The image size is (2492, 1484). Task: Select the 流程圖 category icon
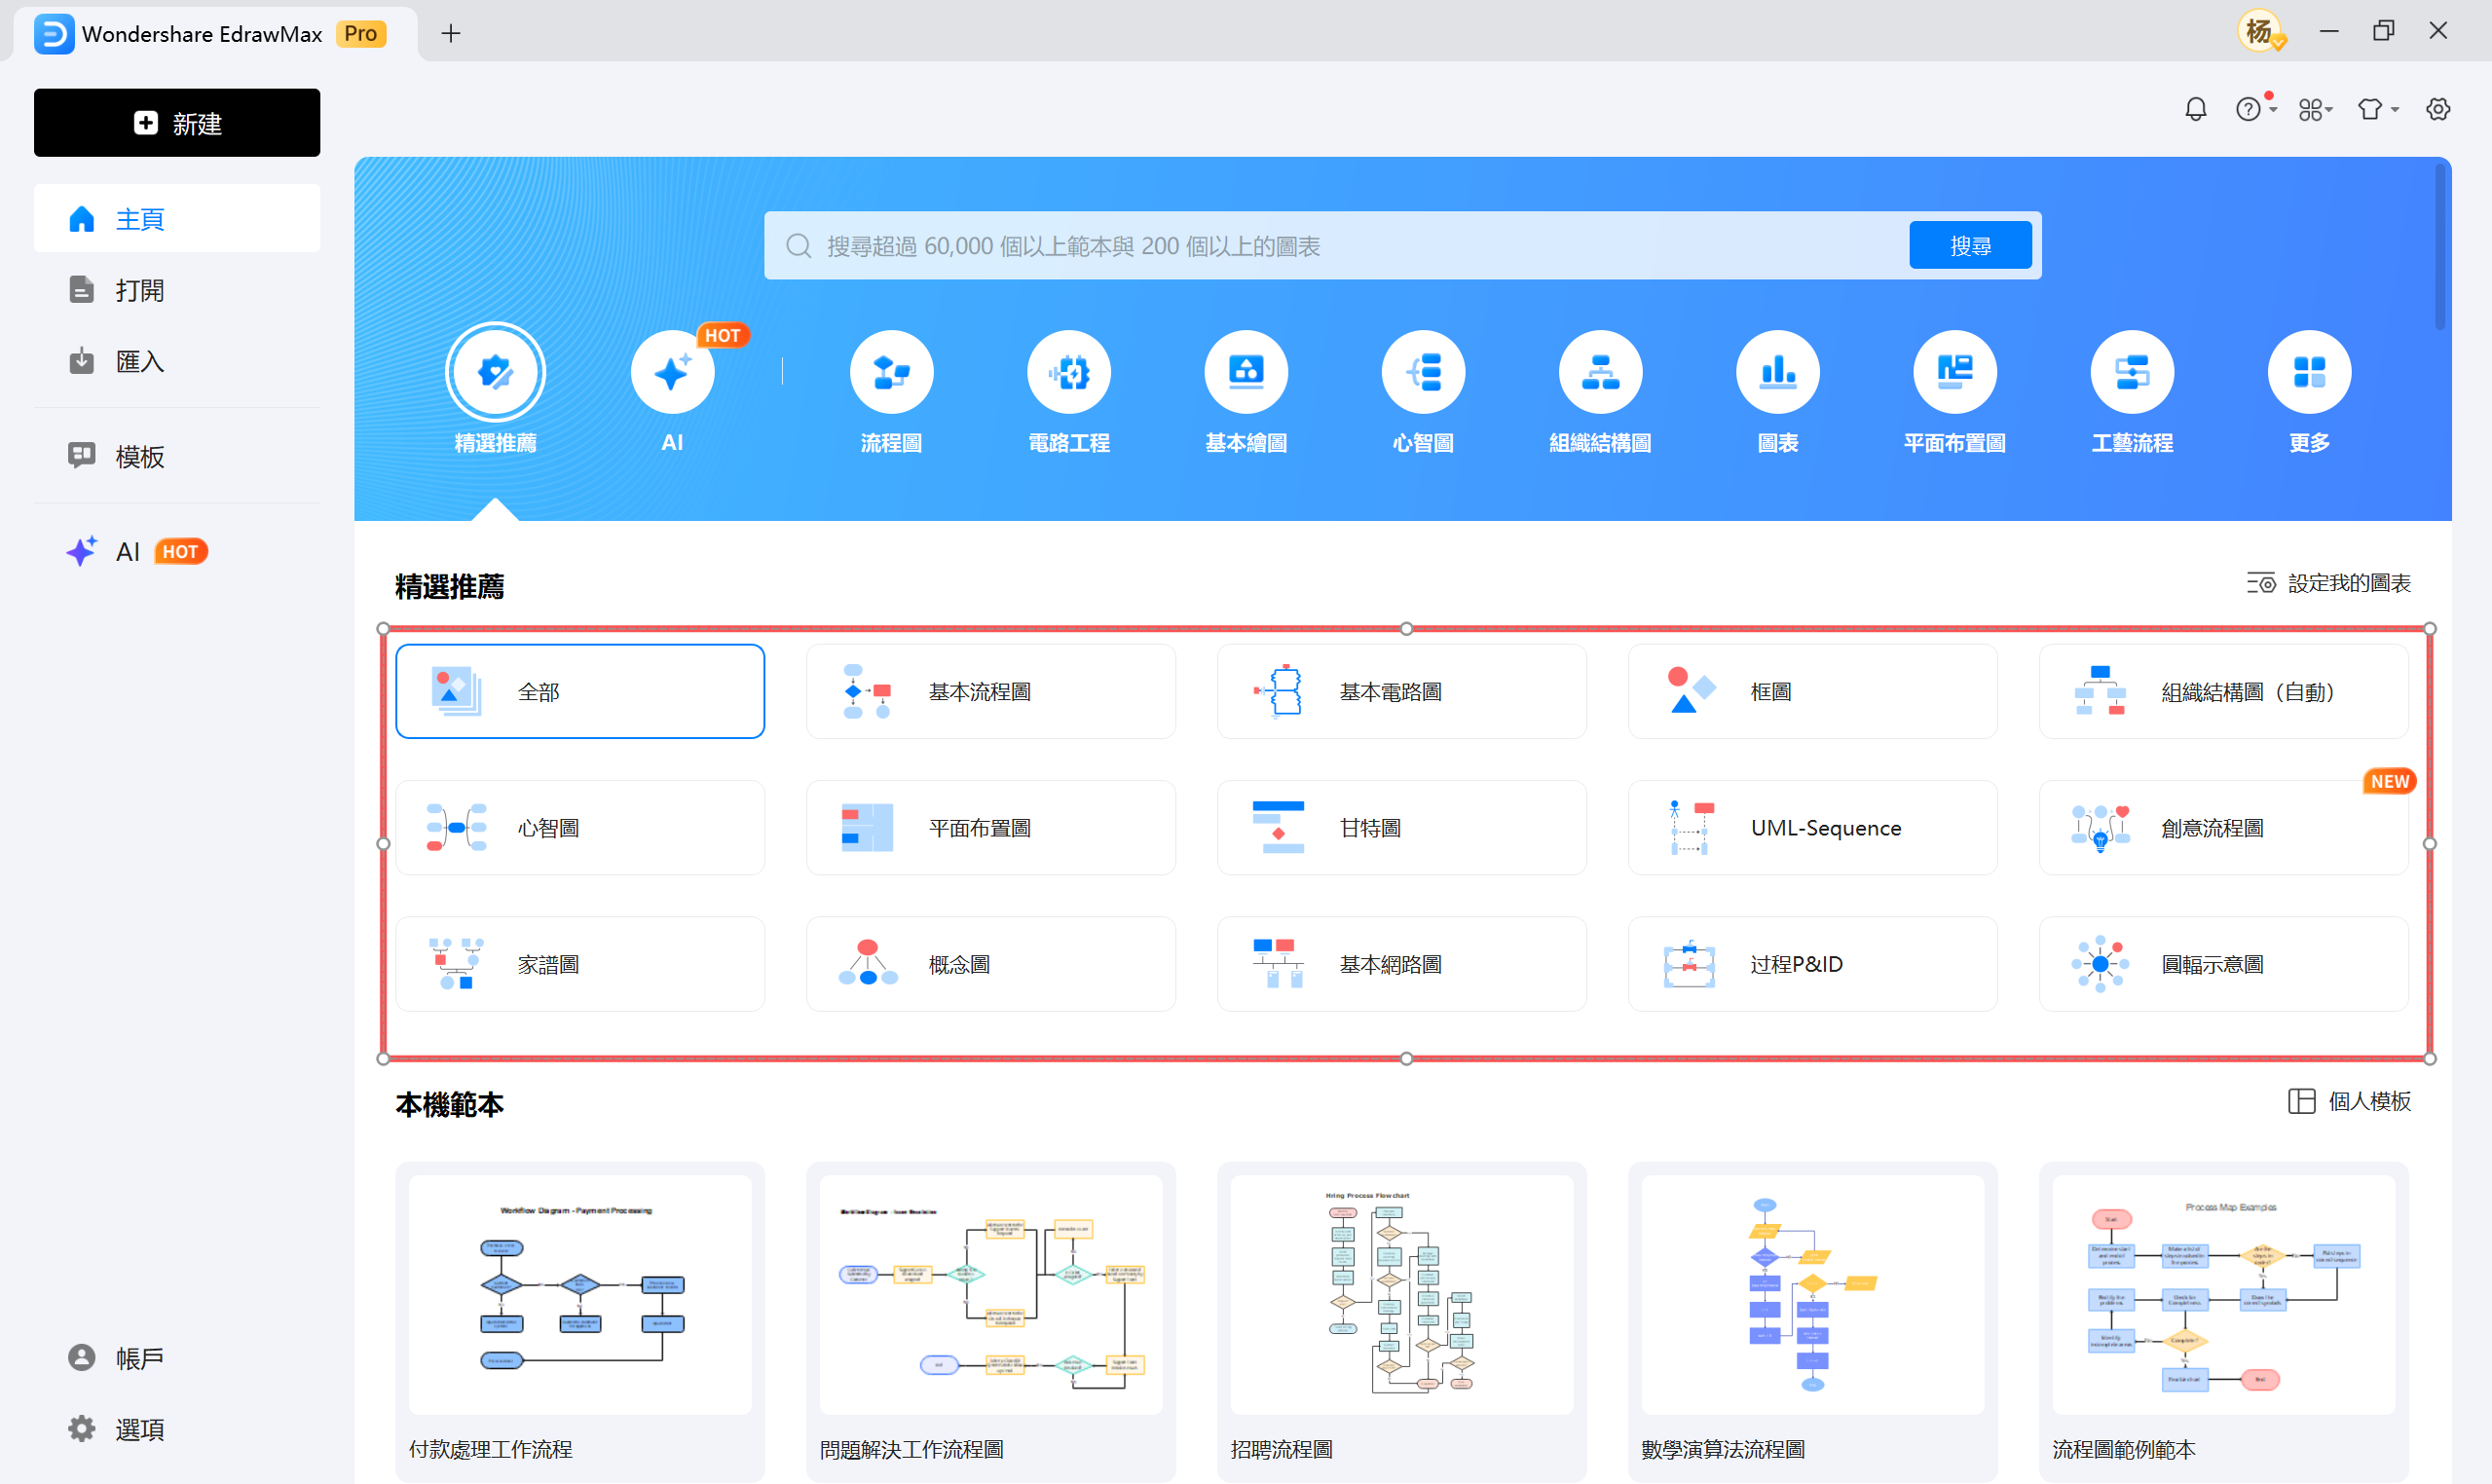pyautogui.click(x=891, y=373)
